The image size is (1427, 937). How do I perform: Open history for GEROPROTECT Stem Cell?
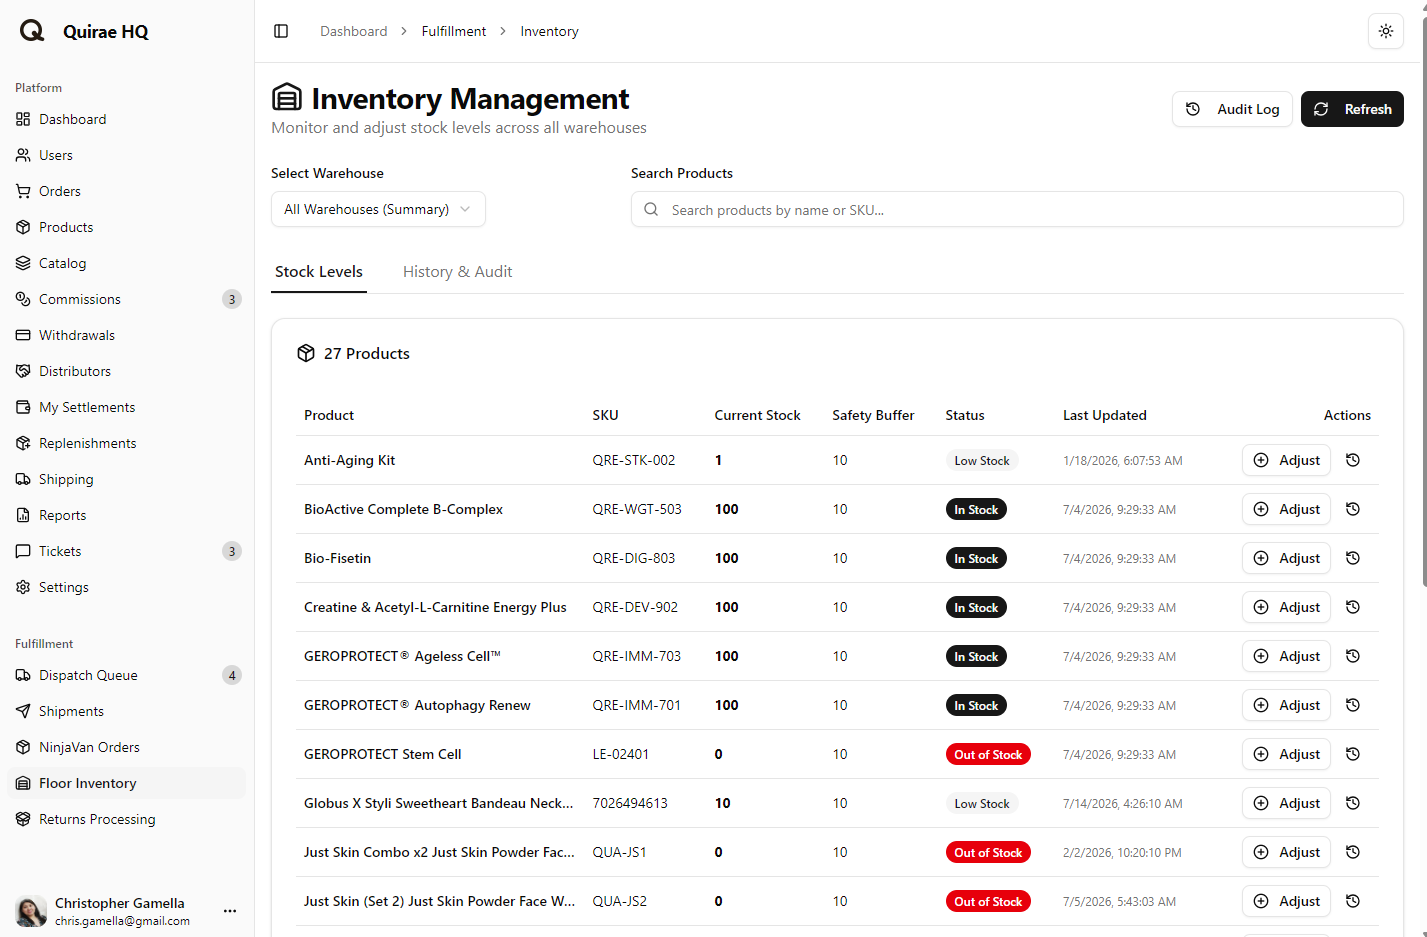point(1353,754)
